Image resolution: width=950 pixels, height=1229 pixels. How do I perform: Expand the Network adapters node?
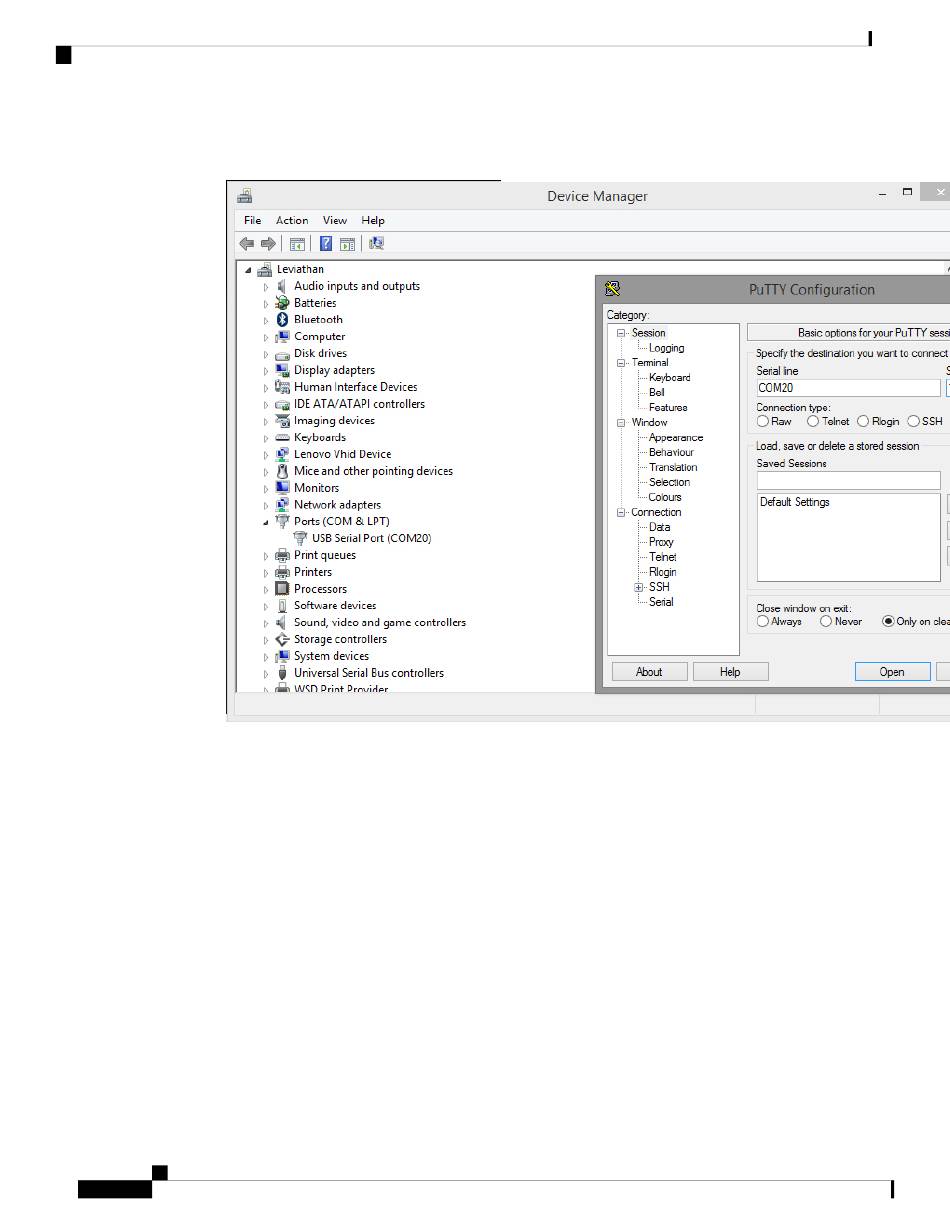(266, 505)
